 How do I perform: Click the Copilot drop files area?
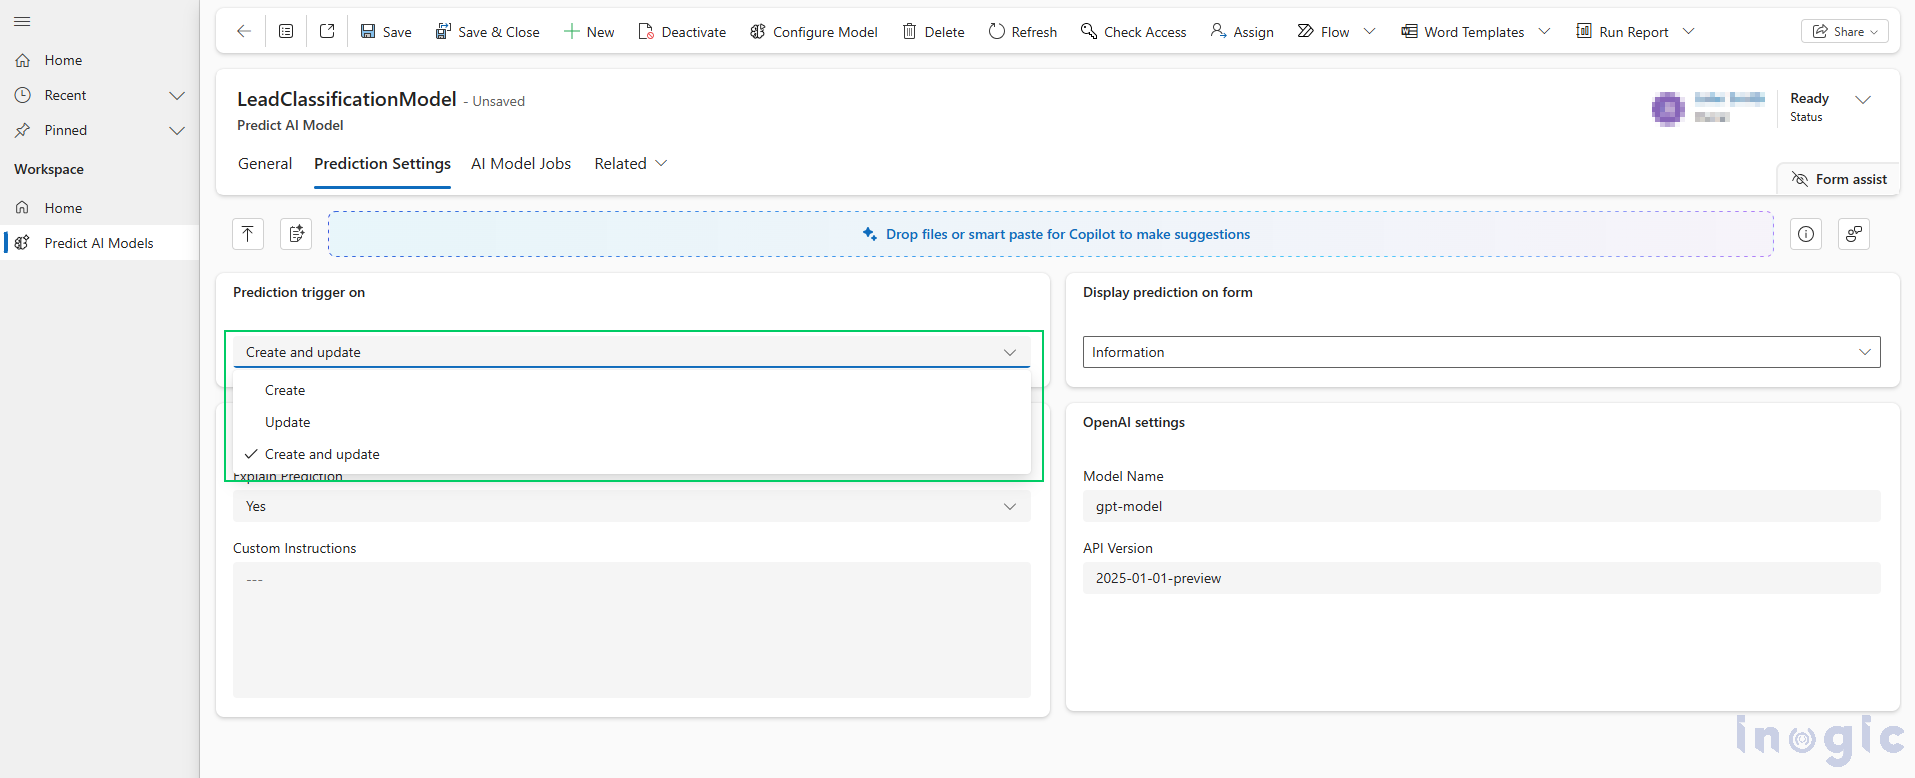click(1051, 234)
